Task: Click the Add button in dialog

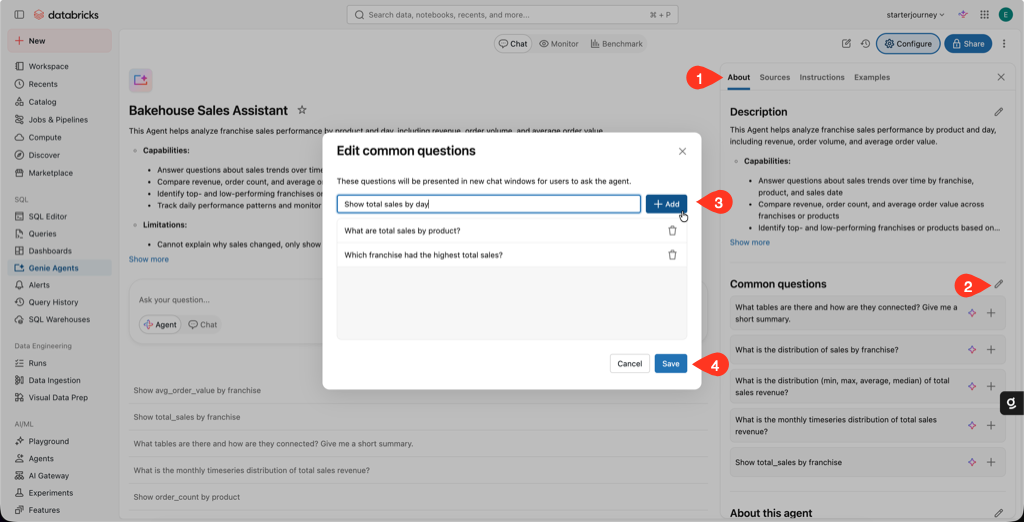Action: tap(666, 204)
